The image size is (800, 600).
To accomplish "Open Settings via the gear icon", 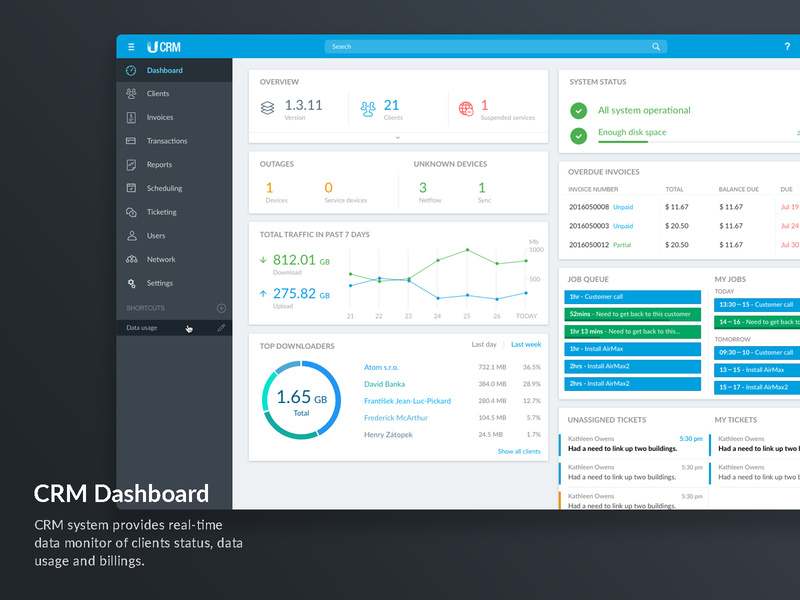I will pos(130,282).
